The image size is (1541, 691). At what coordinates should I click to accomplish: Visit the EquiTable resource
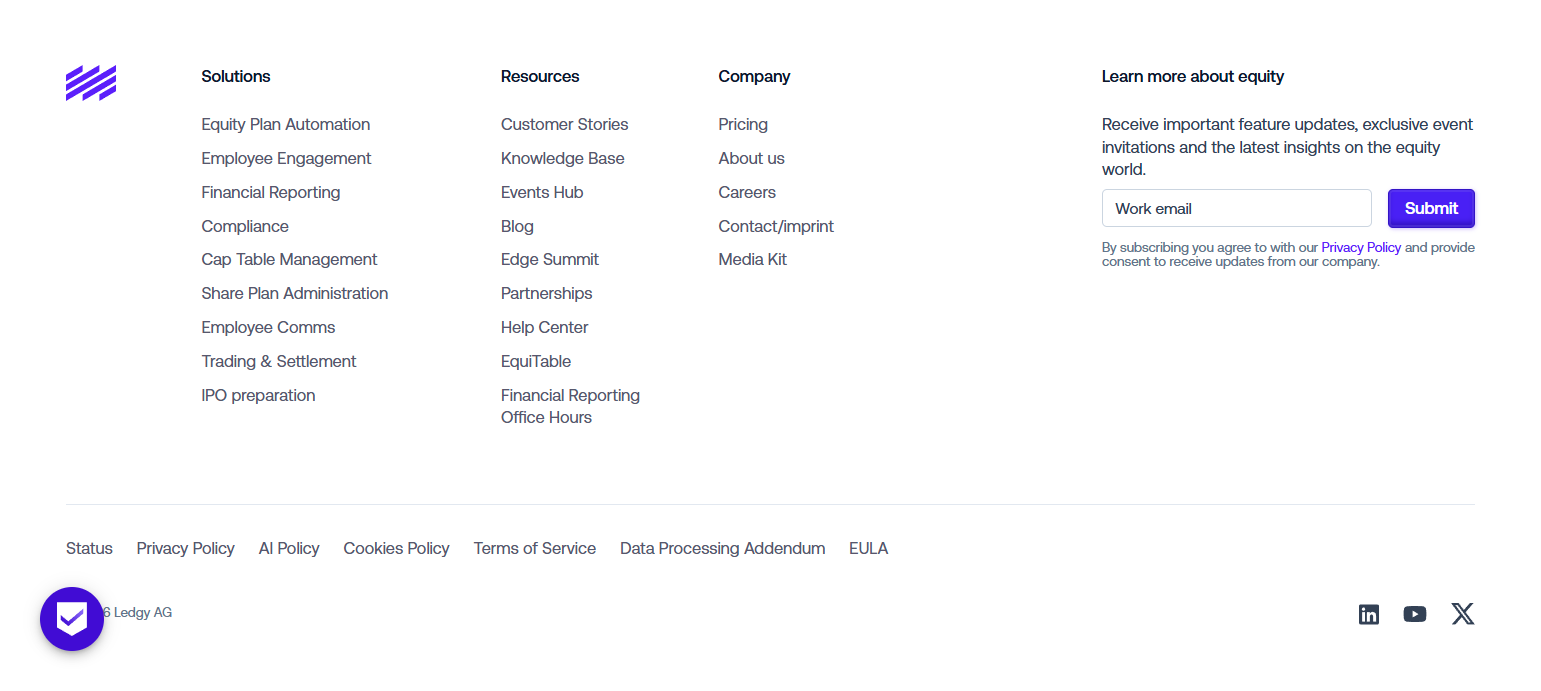coord(536,361)
